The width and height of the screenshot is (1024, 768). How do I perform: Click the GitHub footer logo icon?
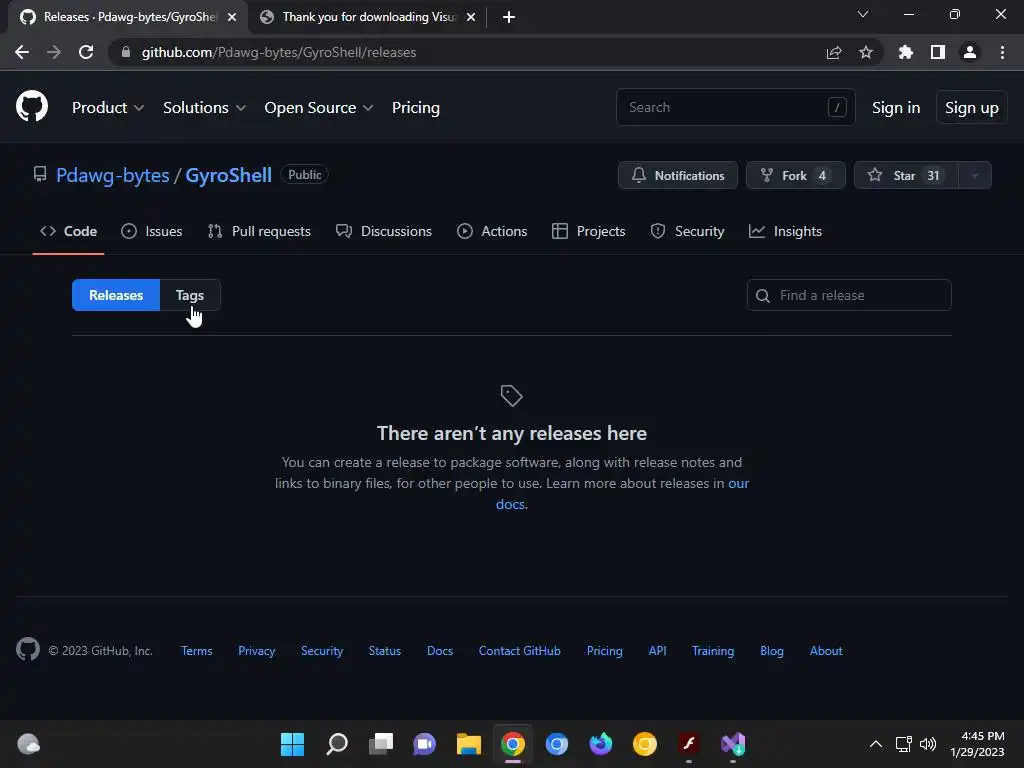[x=28, y=649]
